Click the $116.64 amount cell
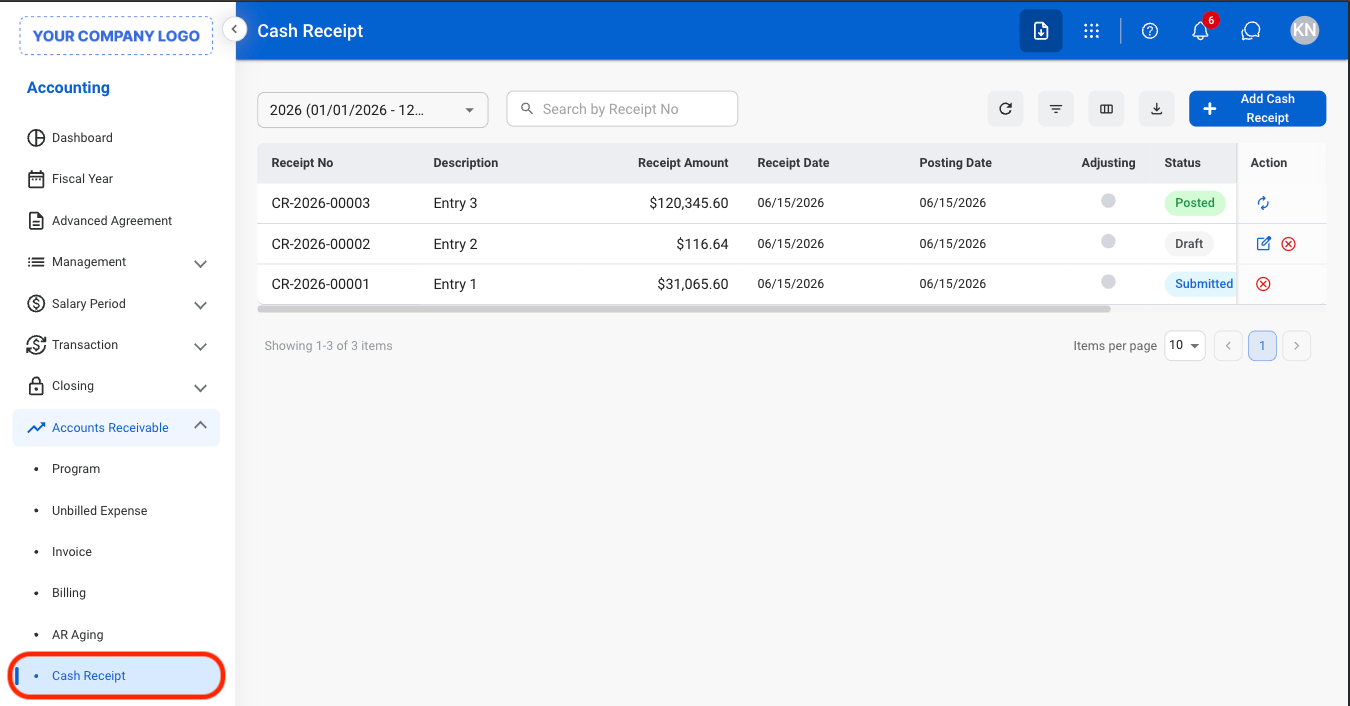The height and width of the screenshot is (706, 1350). click(702, 244)
